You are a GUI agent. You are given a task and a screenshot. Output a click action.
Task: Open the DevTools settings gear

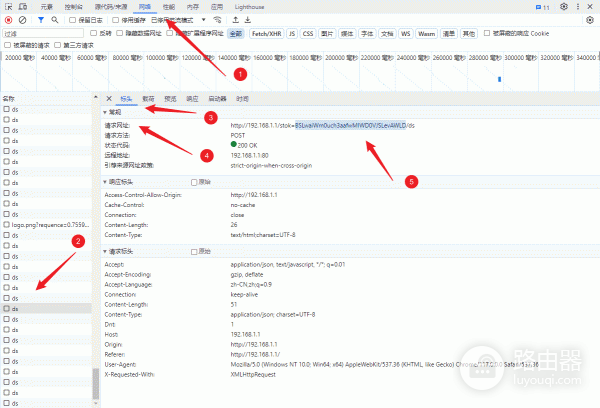pyautogui.click(x=564, y=7)
